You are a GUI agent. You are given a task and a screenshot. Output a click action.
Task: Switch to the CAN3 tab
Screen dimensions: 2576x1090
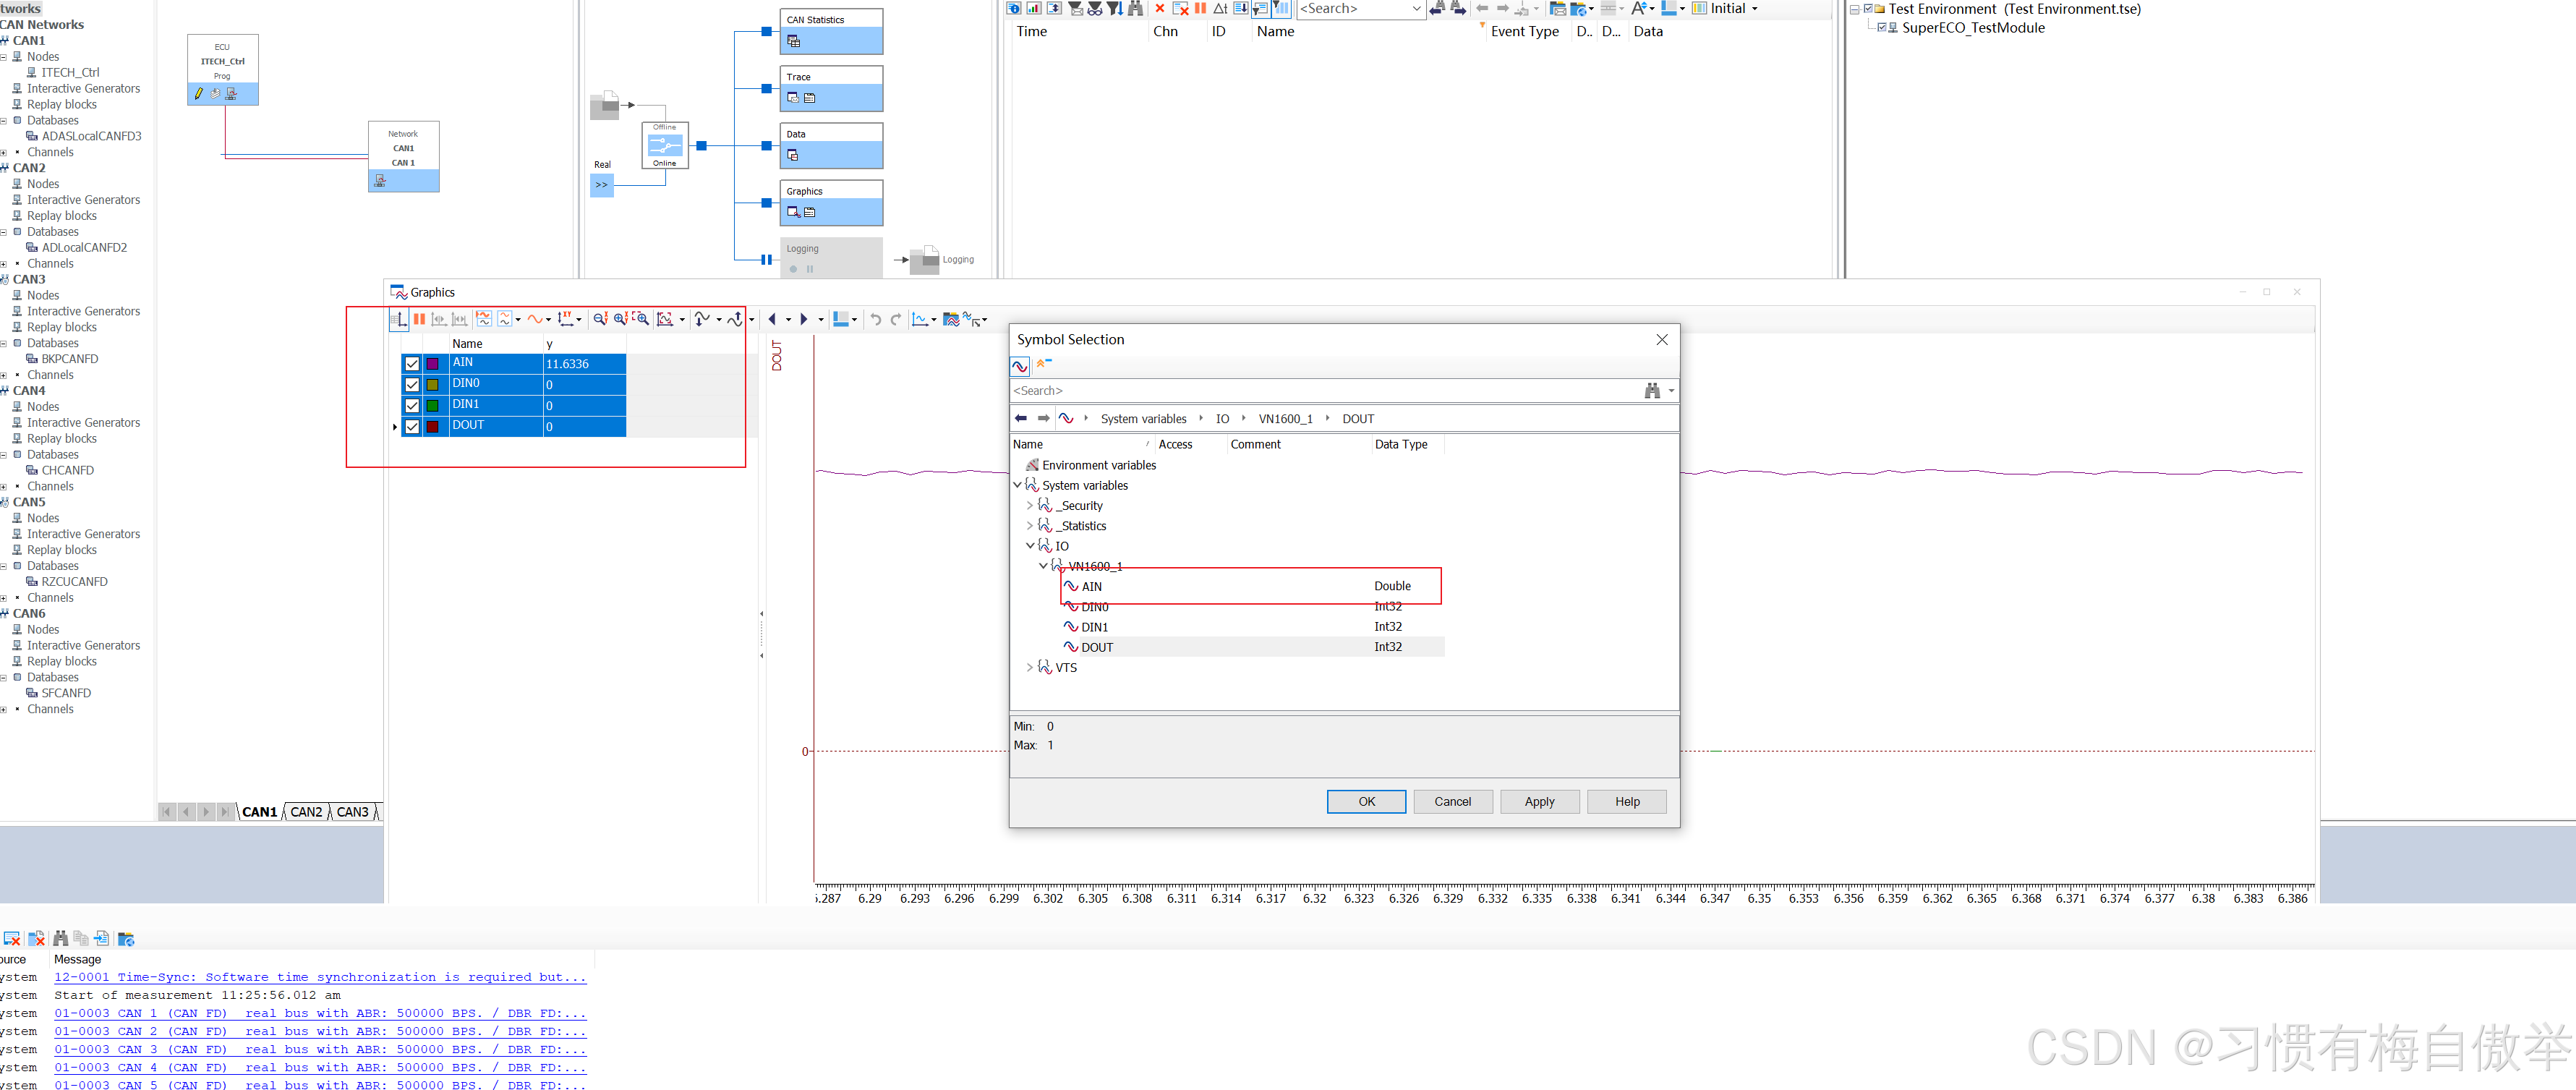(x=352, y=812)
